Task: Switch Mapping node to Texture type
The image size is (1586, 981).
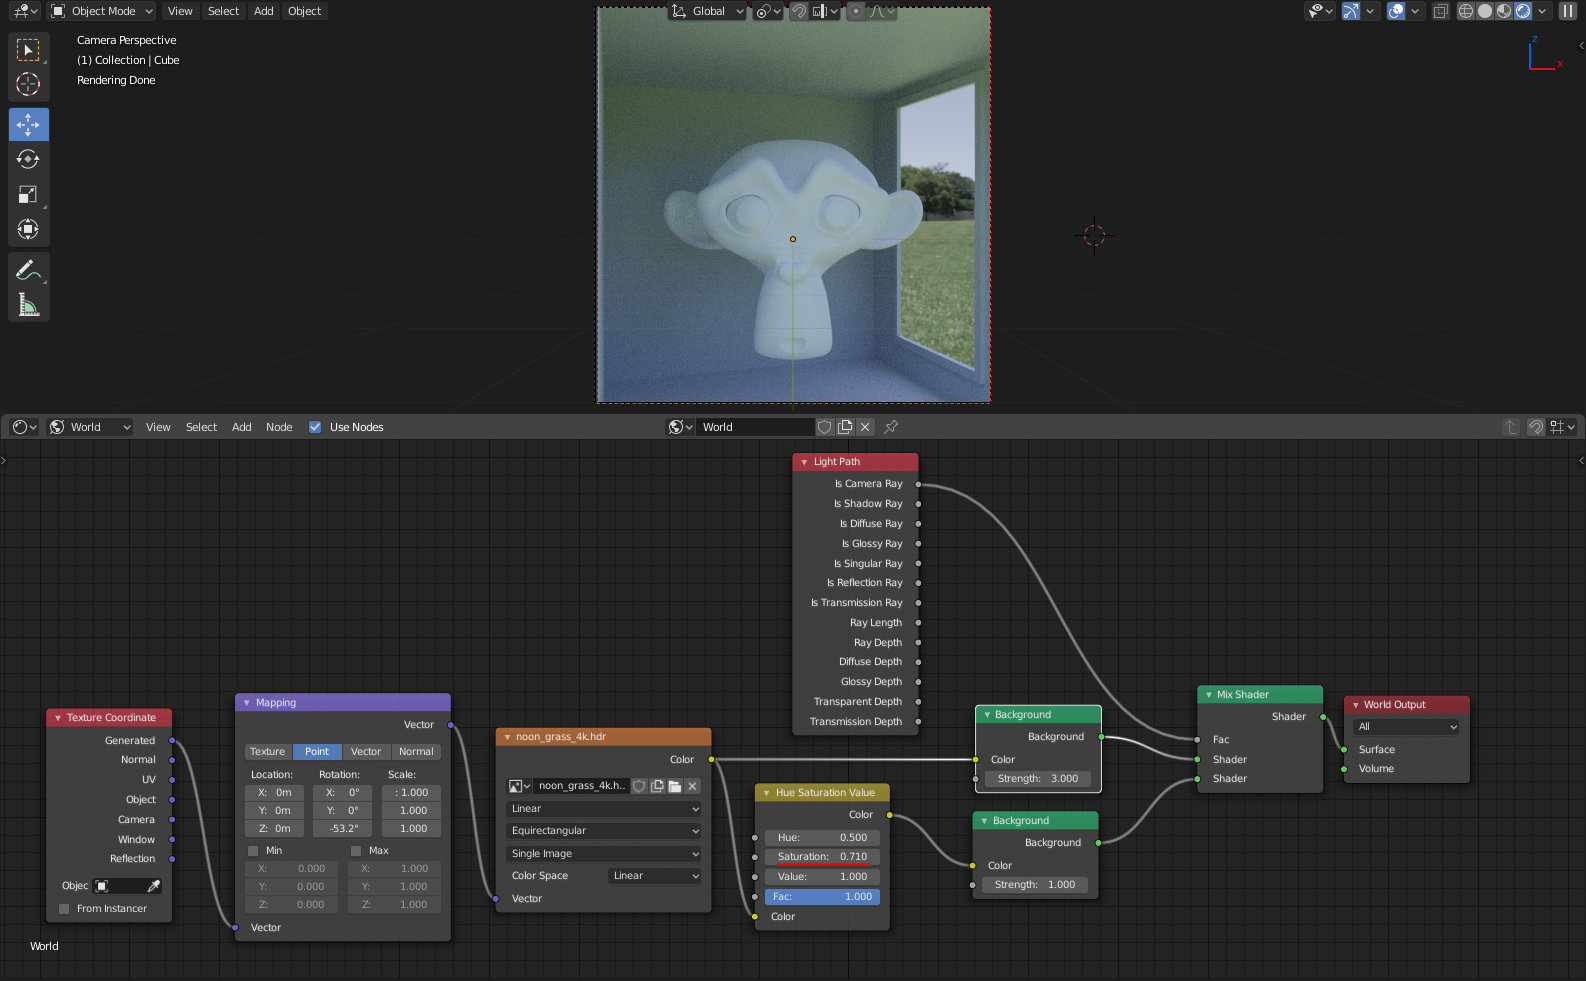Action: coord(267,752)
